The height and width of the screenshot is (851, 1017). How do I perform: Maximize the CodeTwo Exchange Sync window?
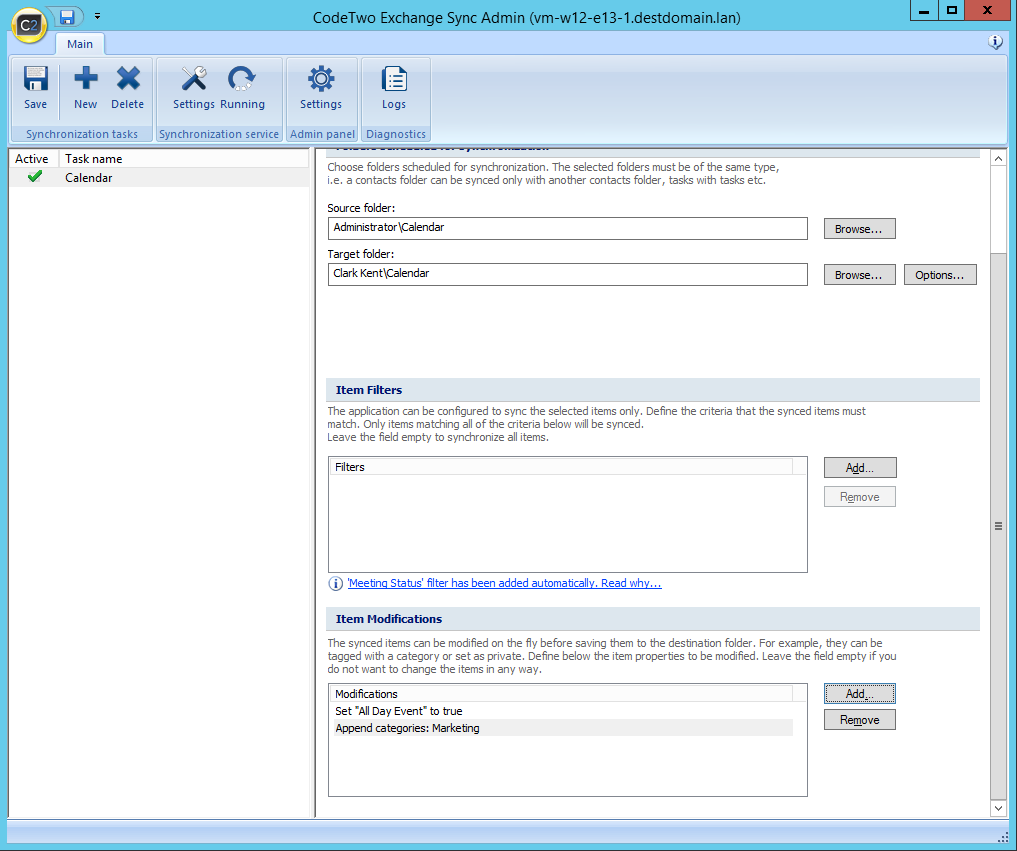pos(951,10)
